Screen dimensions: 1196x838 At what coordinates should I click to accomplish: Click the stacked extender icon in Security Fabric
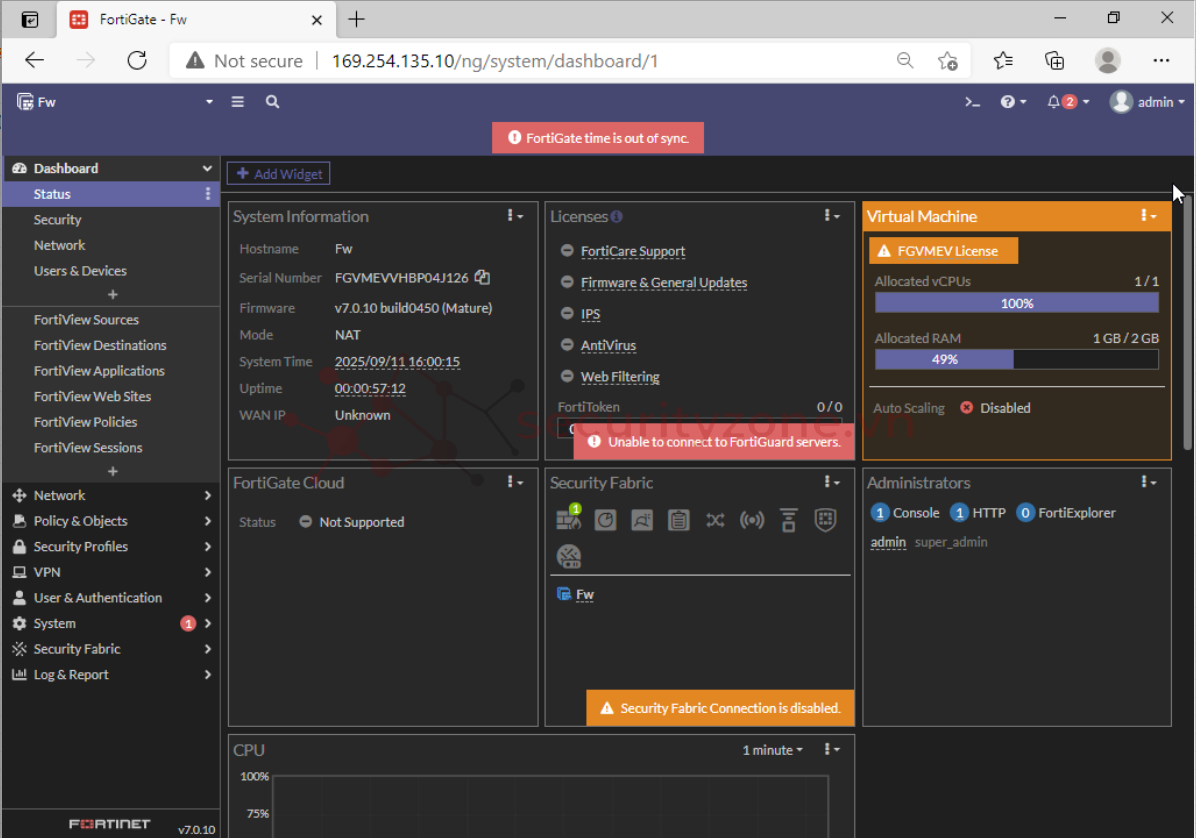[x=789, y=521]
